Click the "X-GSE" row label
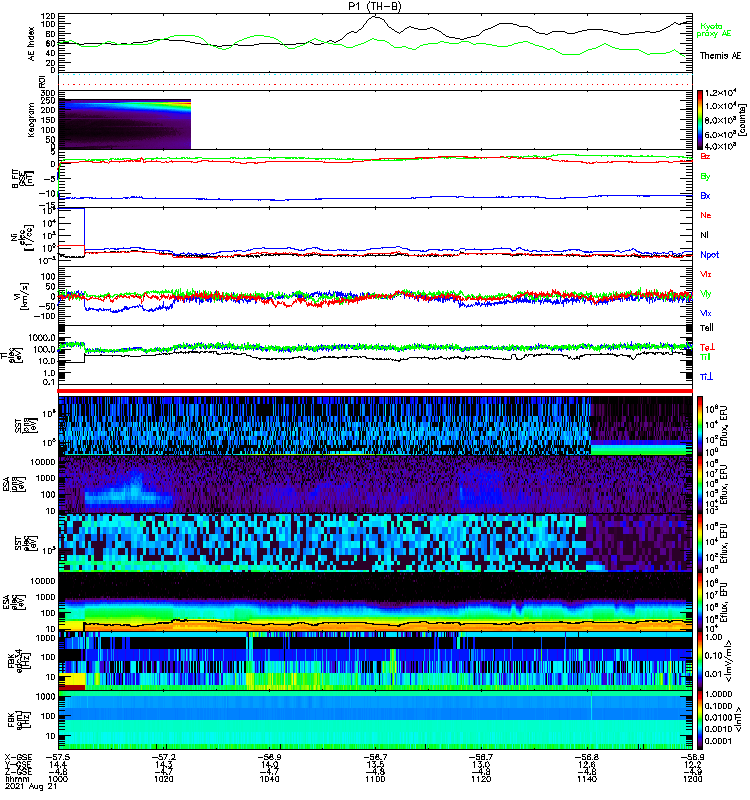Viewport: 750px width, 800px height. tap(18, 757)
